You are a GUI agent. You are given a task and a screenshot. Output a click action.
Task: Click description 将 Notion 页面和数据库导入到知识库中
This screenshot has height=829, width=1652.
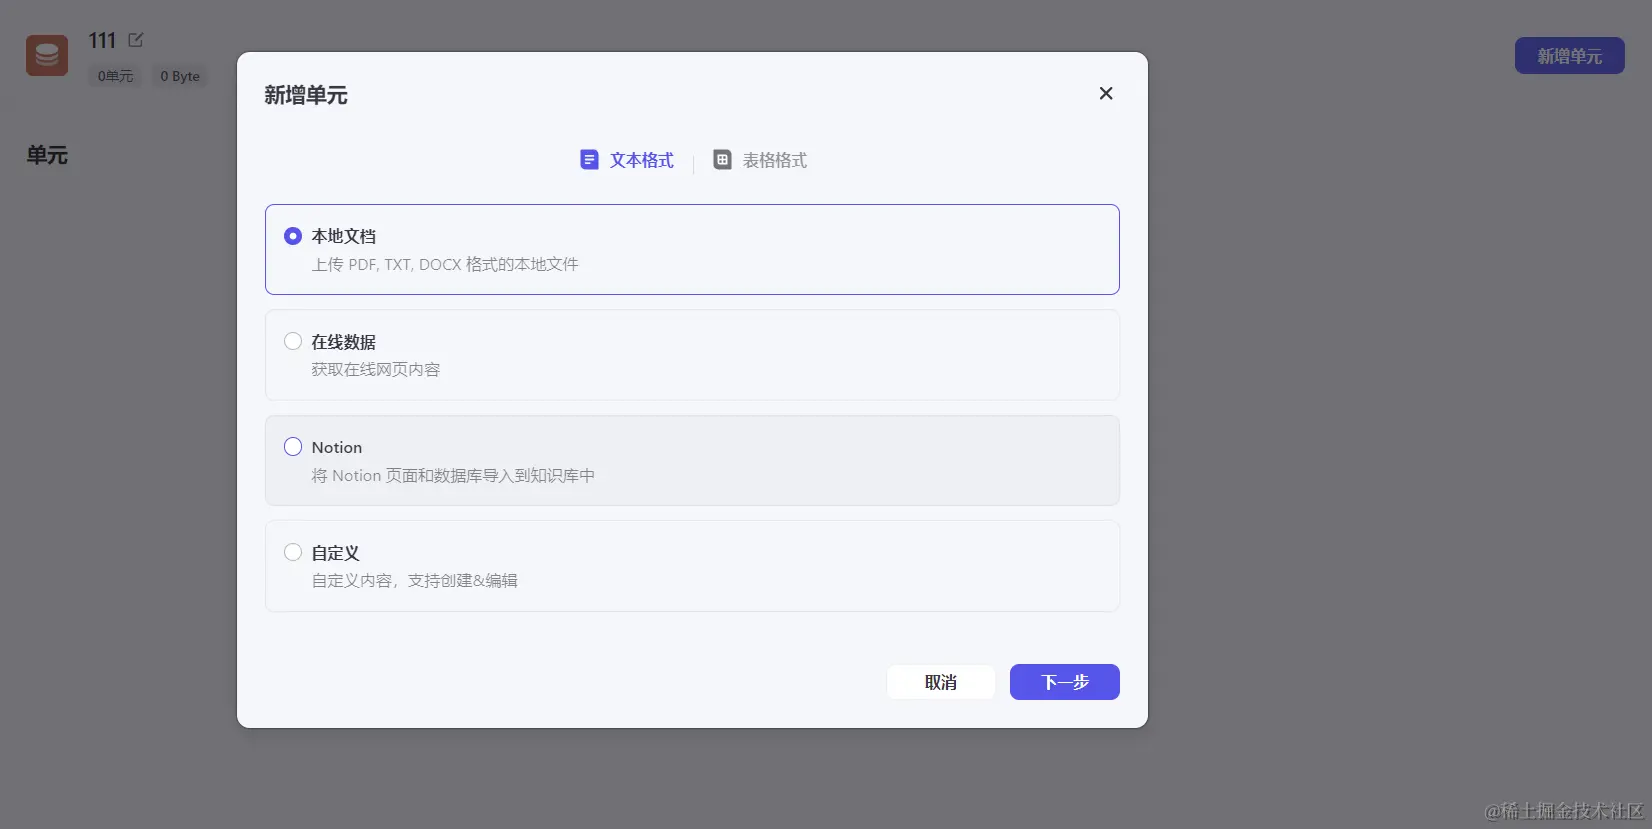point(453,476)
